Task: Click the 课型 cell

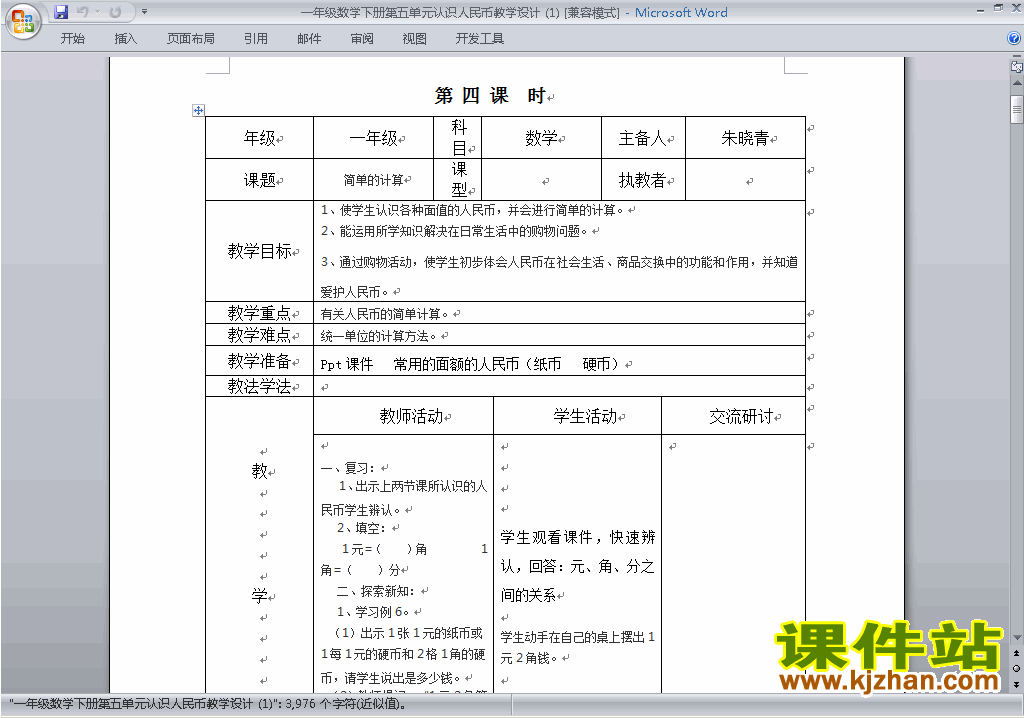Action: [458, 180]
